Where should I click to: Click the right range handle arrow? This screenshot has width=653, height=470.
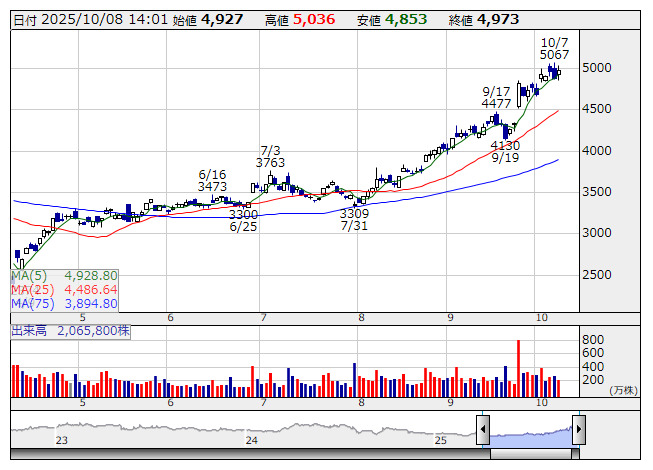[x=579, y=430]
